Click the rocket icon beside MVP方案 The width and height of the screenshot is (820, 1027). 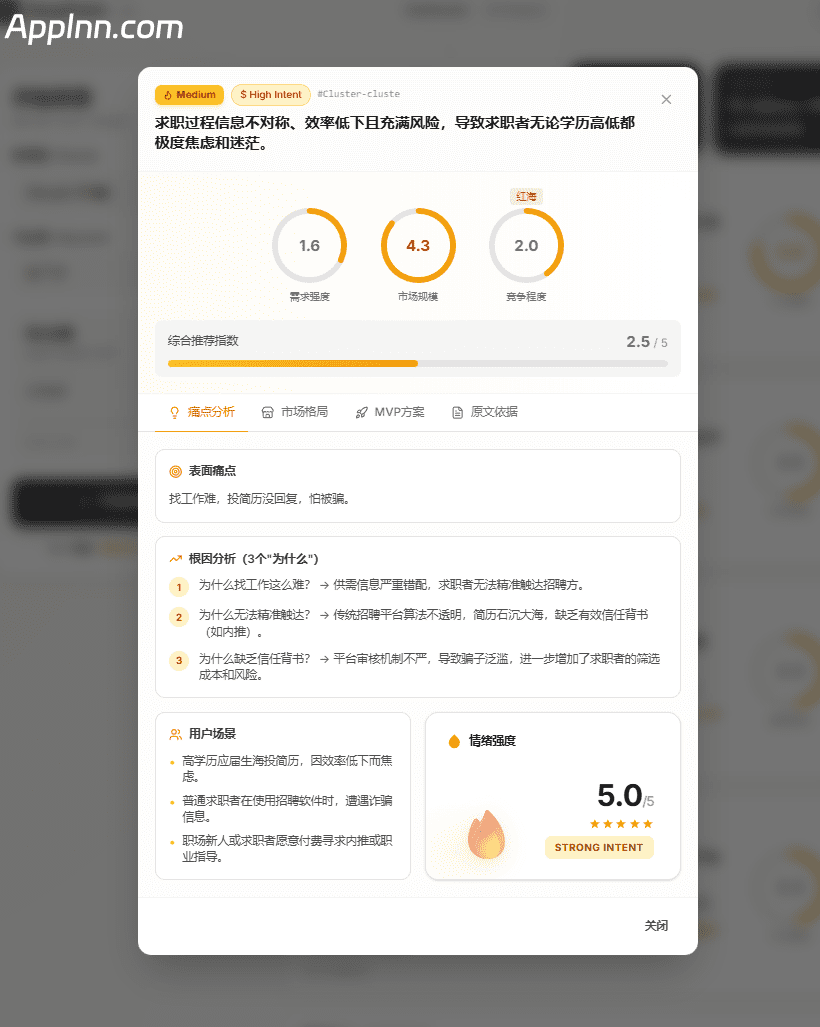[x=362, y=413]
